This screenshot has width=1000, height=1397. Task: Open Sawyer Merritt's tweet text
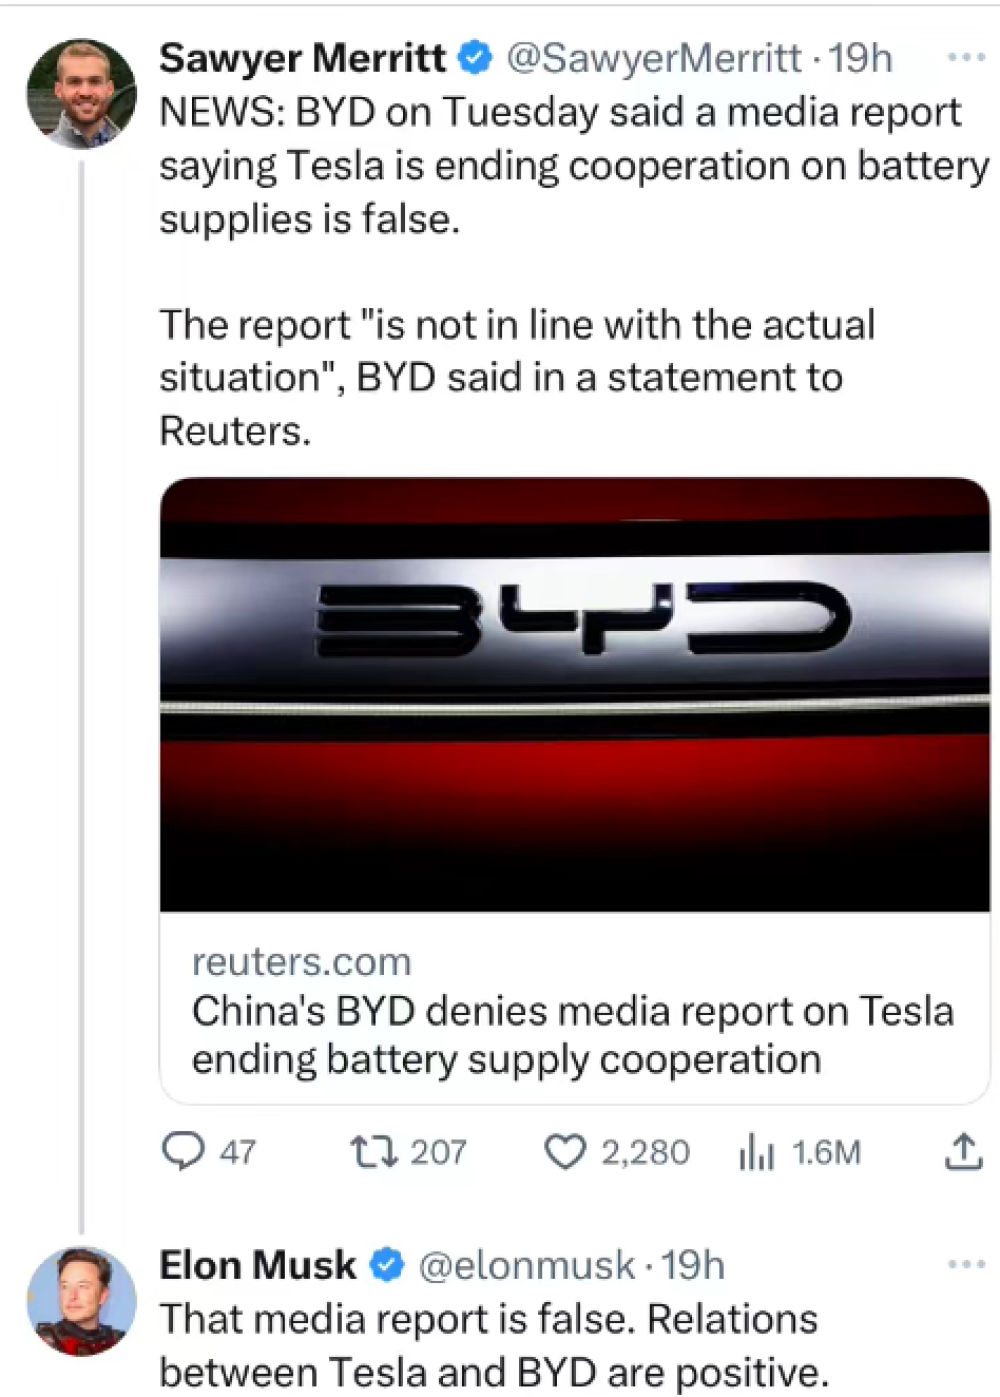pyautogui.click(x=575, y=271)
